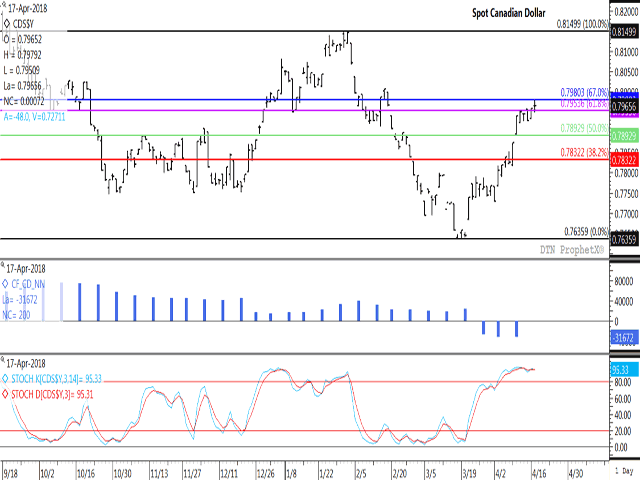Click the 12/26 date on time axis

265,473
